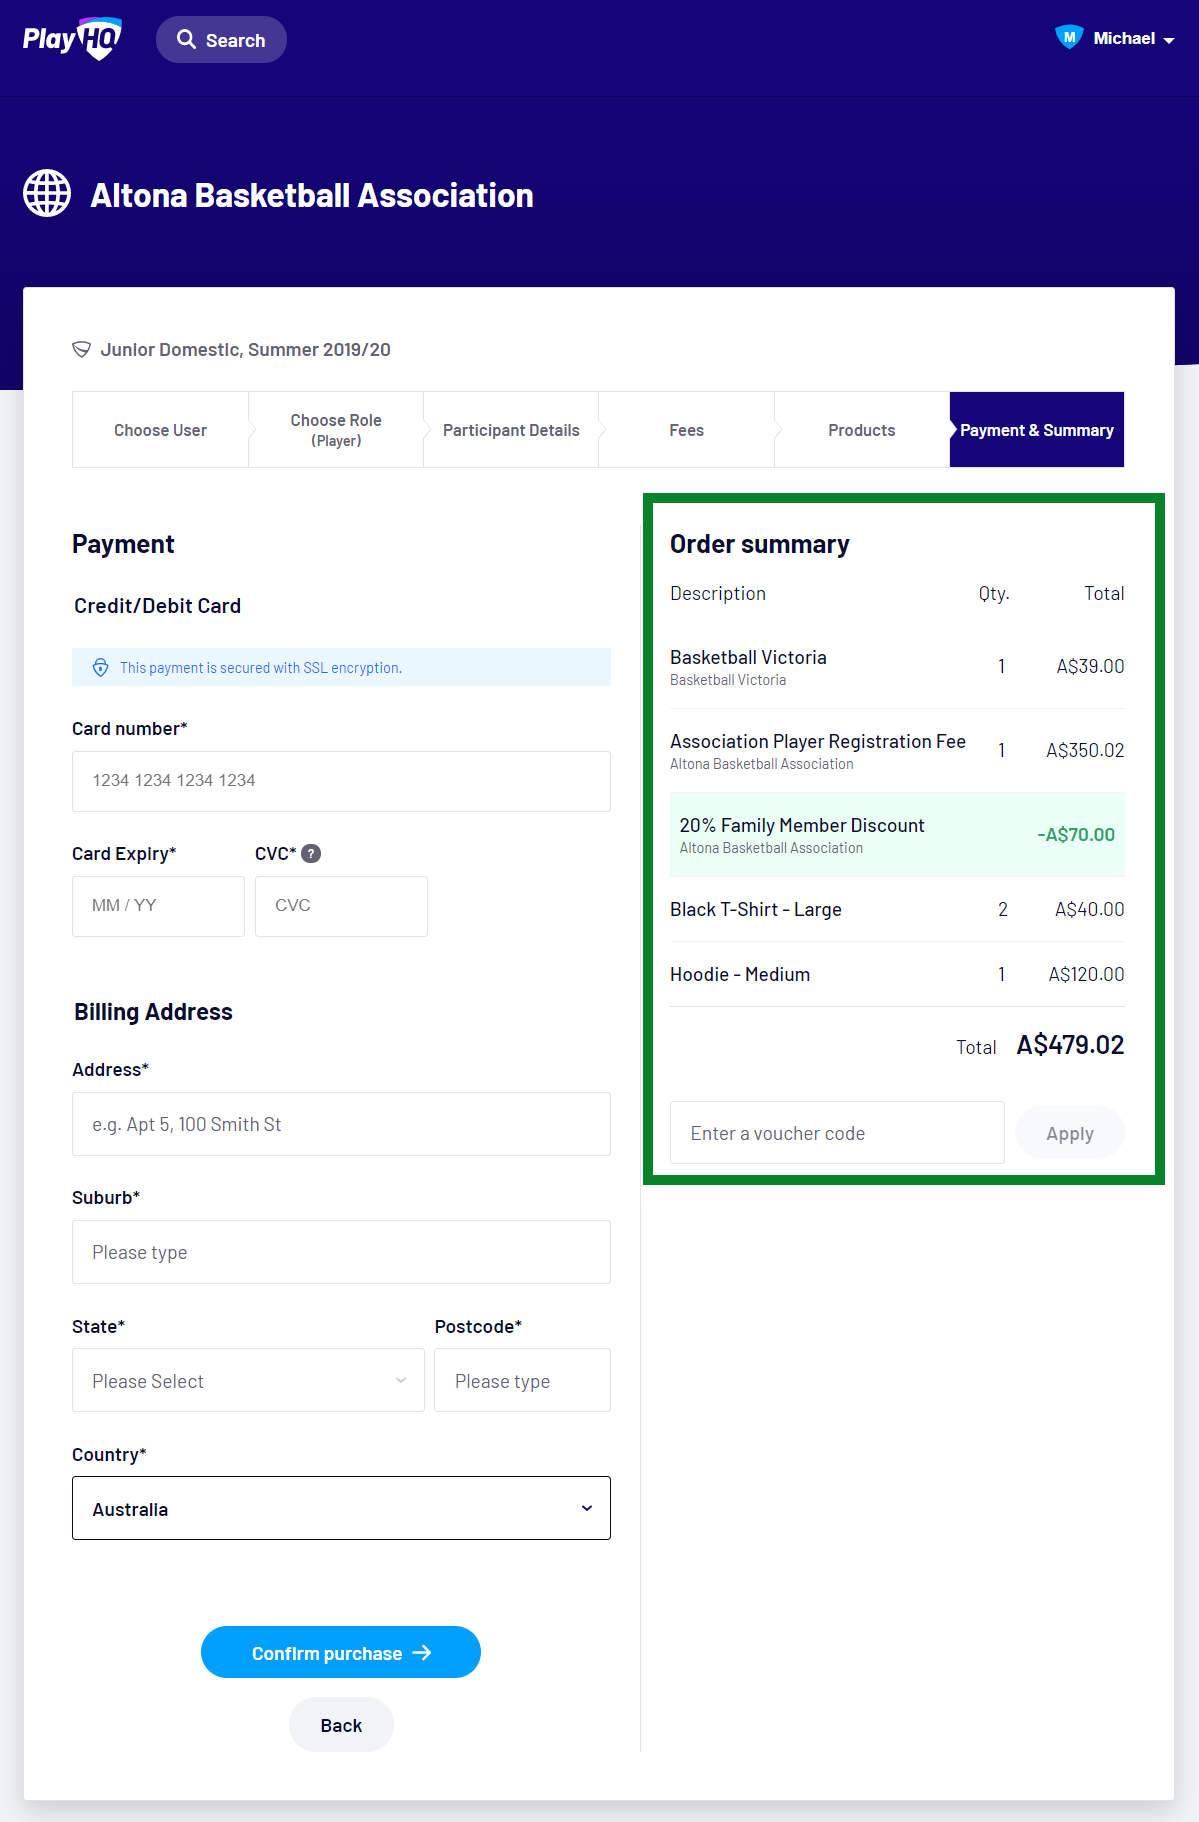
Task: Expand the Country dropdown showing Australia
Action: [x=341, y=1508]
